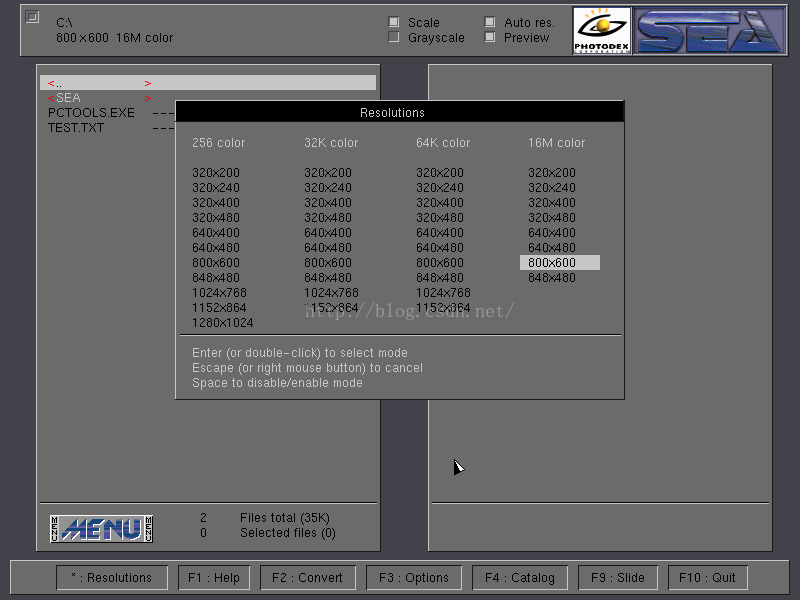Select TEST.TXT file
The height and width of the screenshot is (600, 800).
(76, 128)
